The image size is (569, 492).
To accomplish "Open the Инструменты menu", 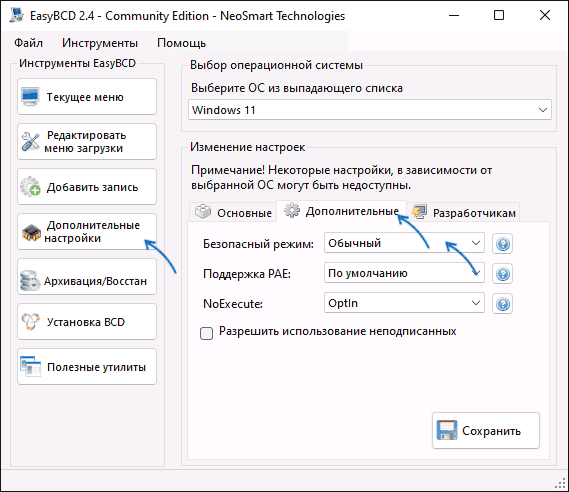I will tap(100, 43).
